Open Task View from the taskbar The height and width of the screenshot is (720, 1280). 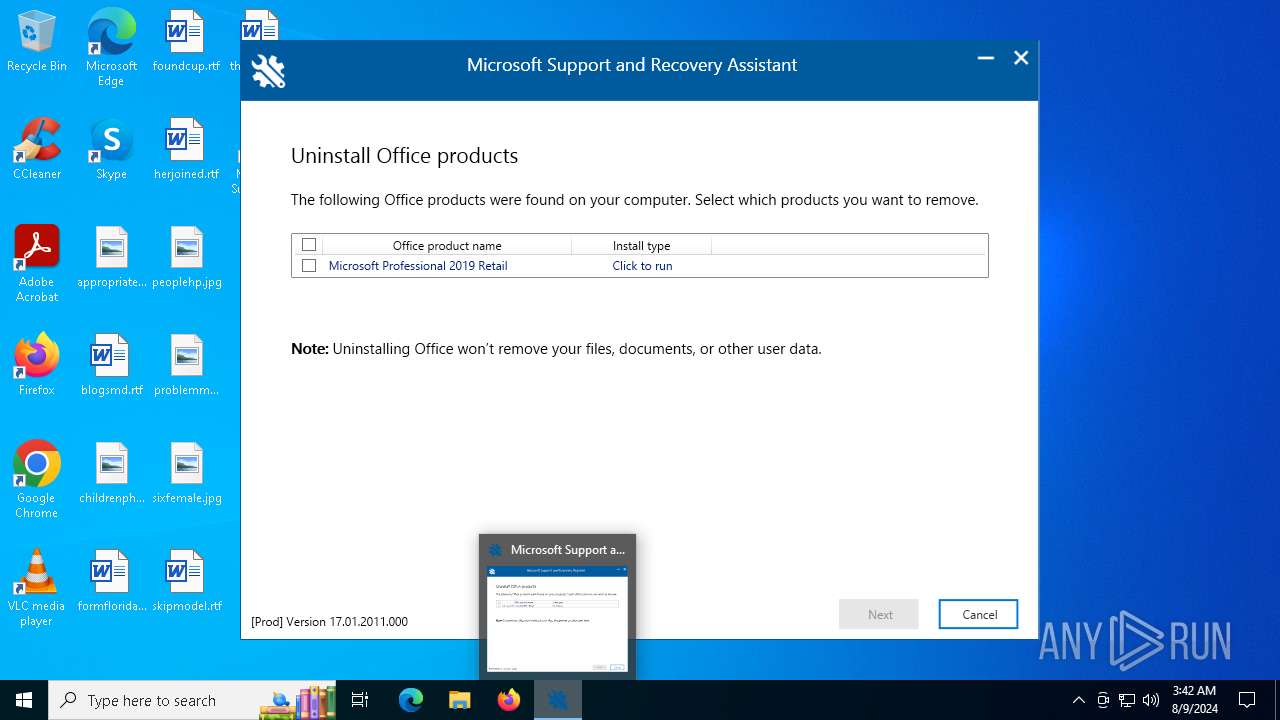tap(360, 700)
